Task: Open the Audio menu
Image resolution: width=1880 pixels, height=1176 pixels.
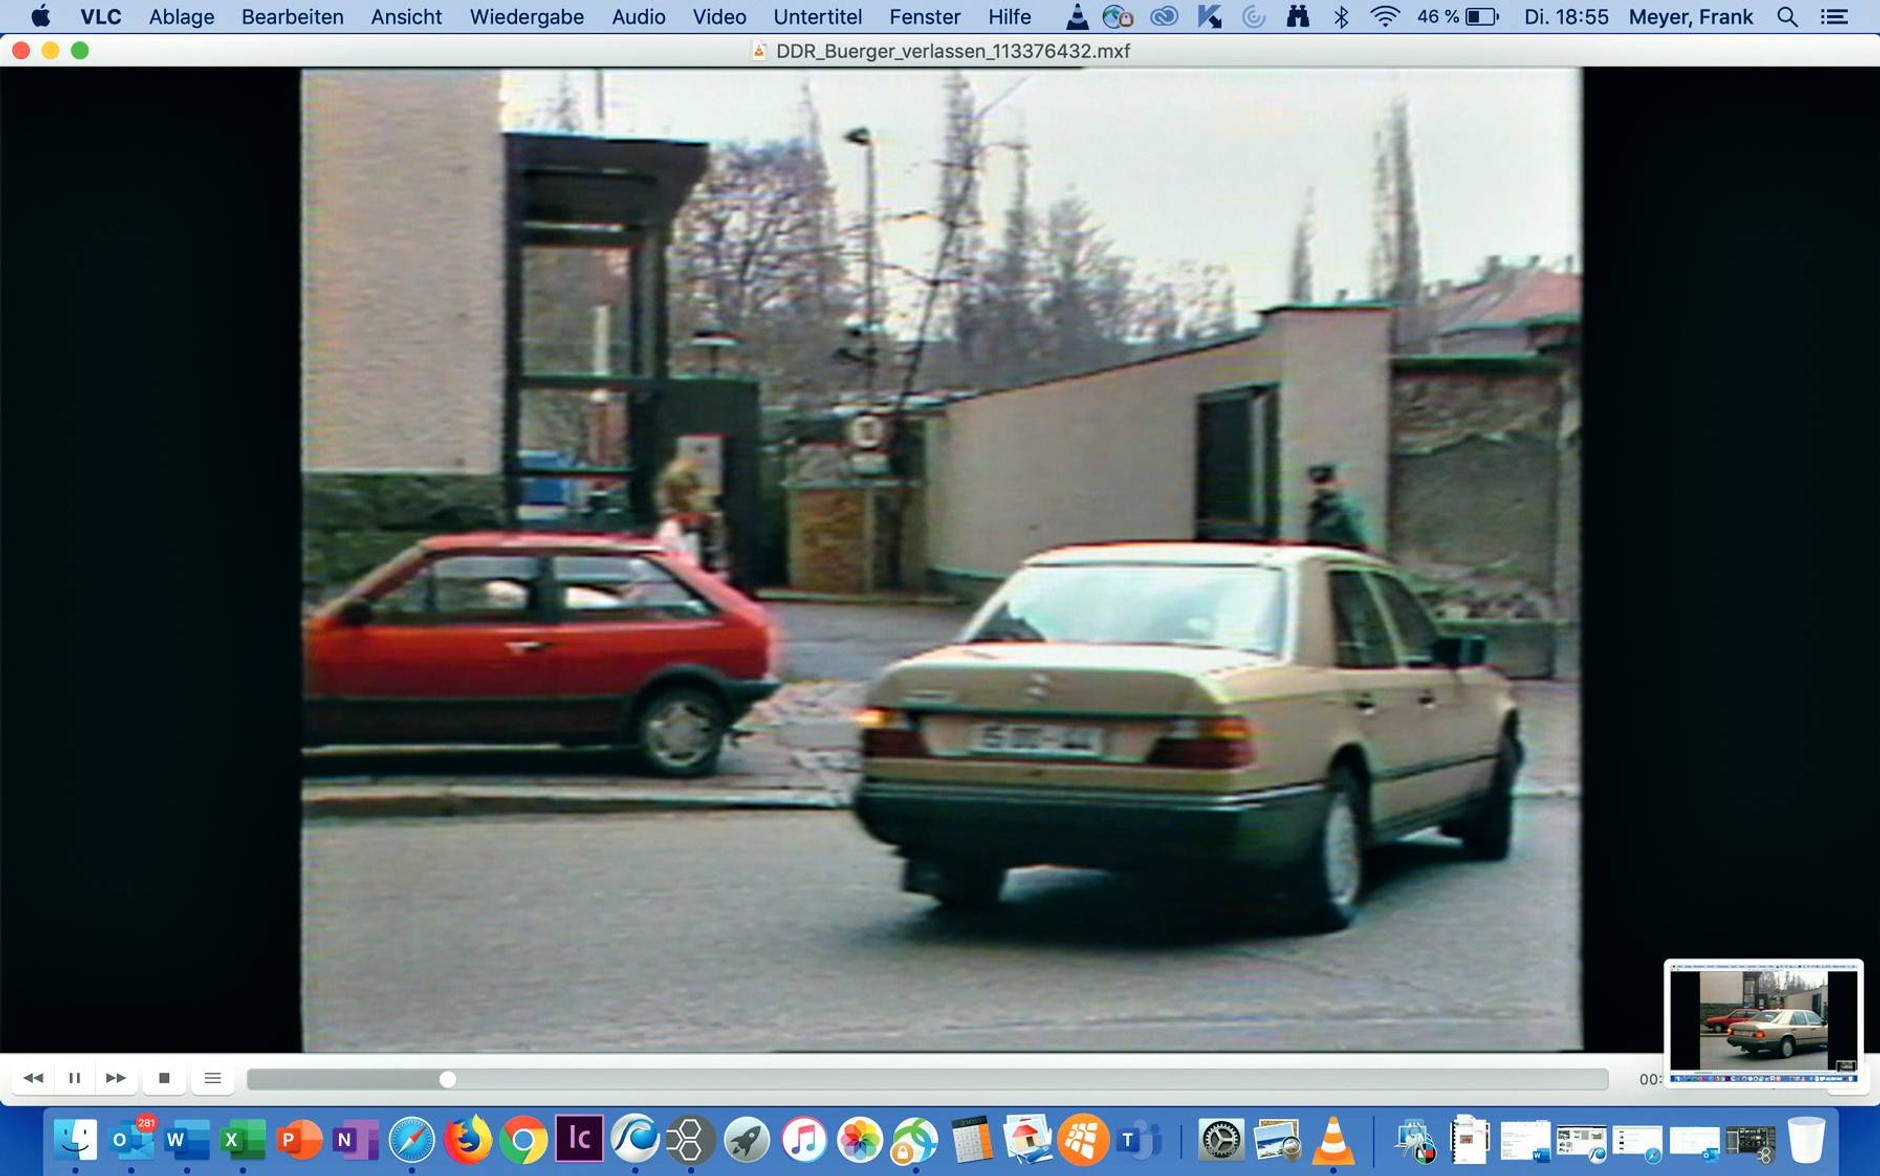Action: point(638,17)
